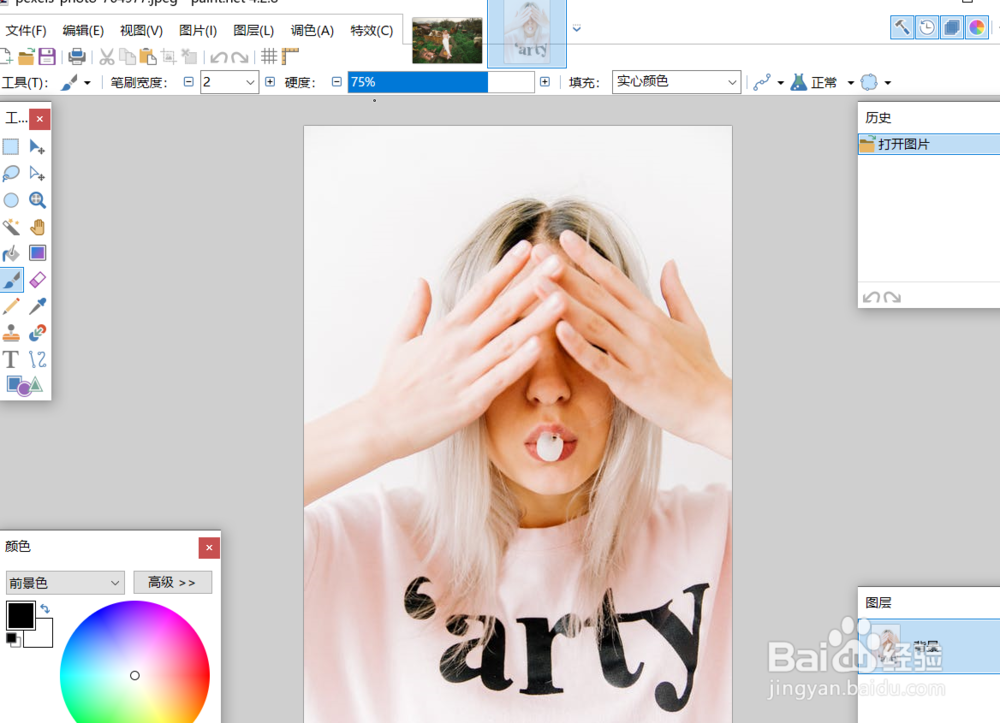Swap foreground and background colors
1000x723 pixels.
point(45,608)
